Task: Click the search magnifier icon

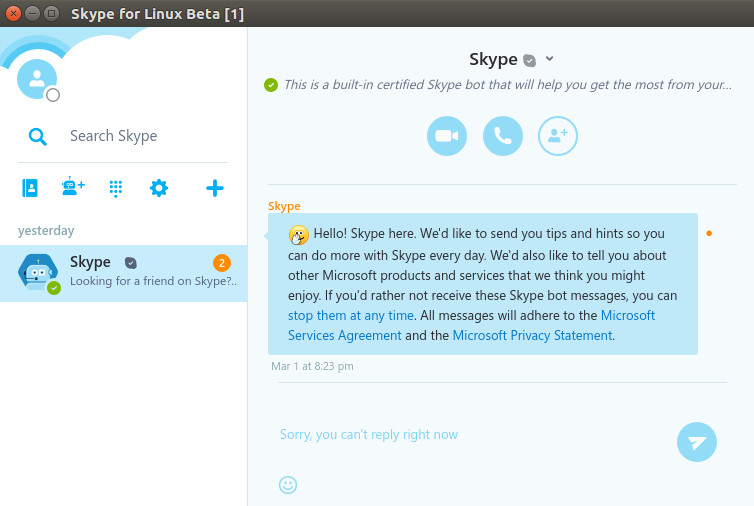Action: click(38, 137)
